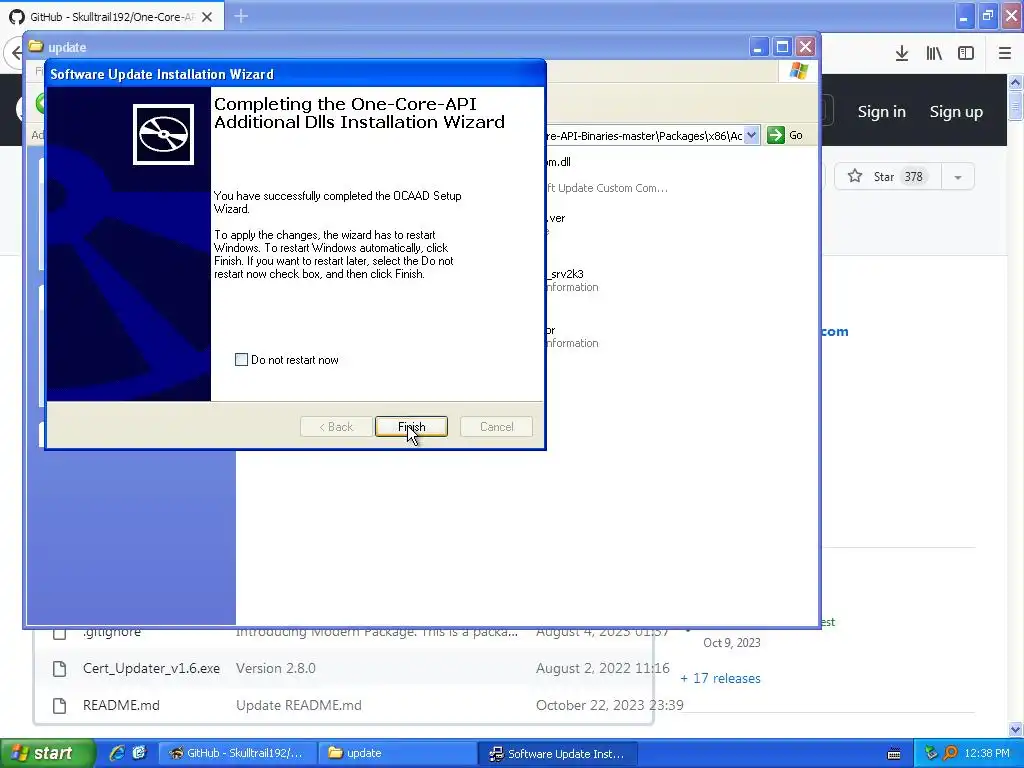Click the Finish button in the wizard

(411, 426)
